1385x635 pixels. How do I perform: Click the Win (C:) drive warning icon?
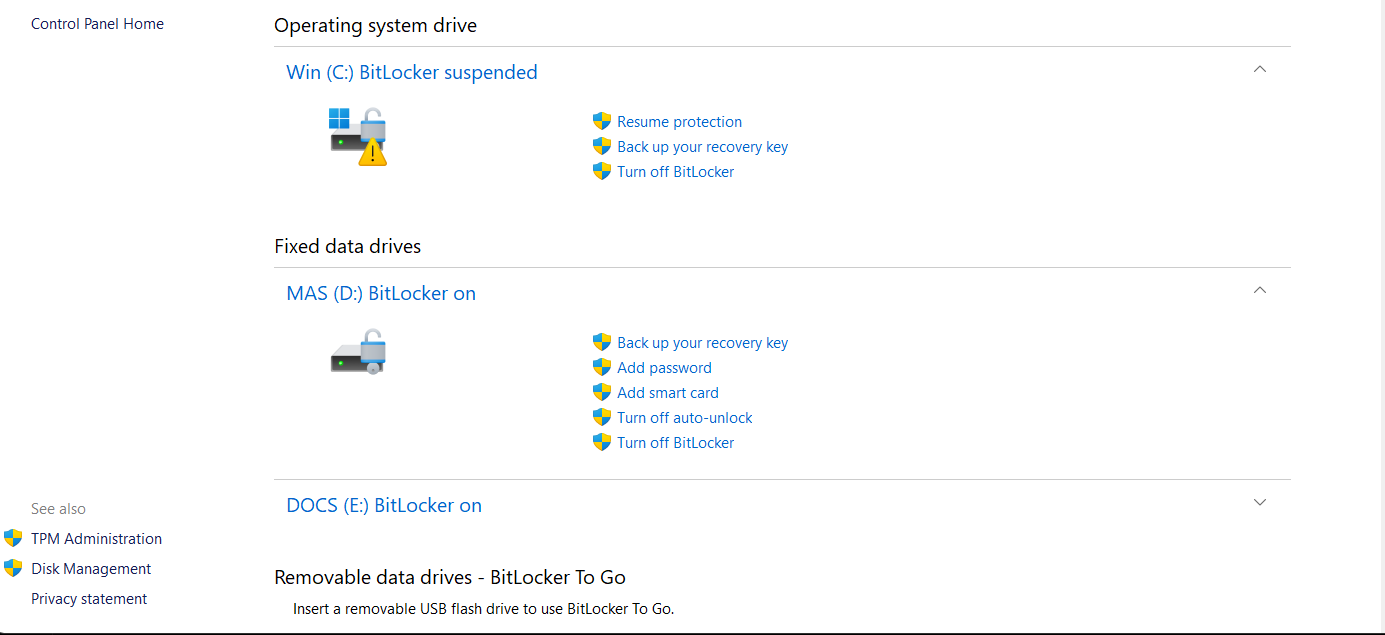click(x=358, y=136)
